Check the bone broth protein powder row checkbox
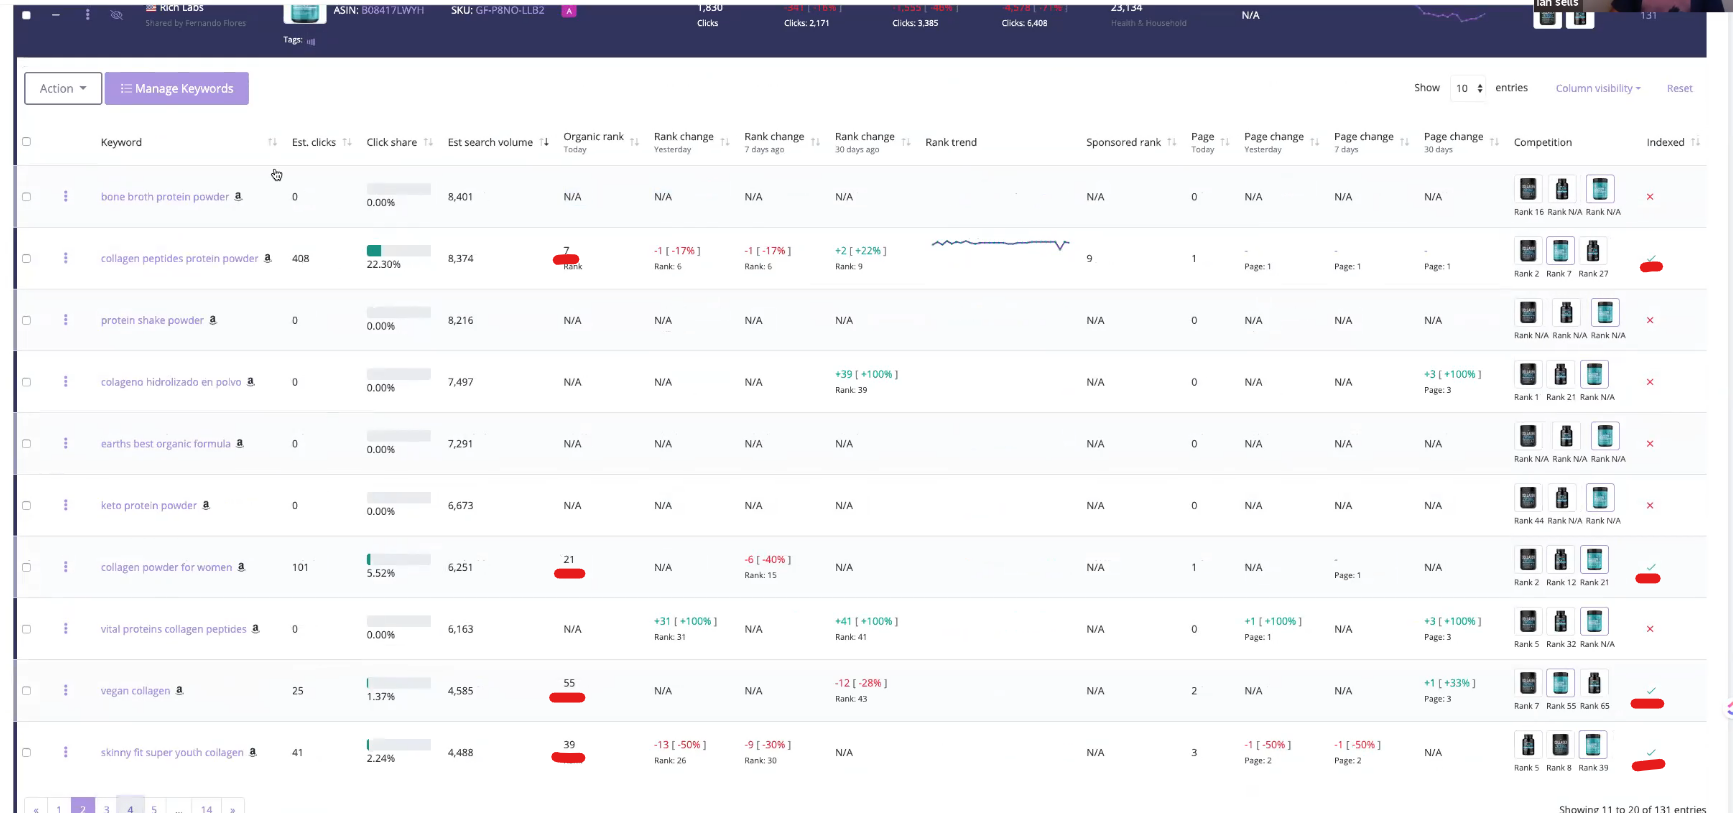Viewport: 1733px width, 813px height. pyautogui.click(x=27, y=197)
